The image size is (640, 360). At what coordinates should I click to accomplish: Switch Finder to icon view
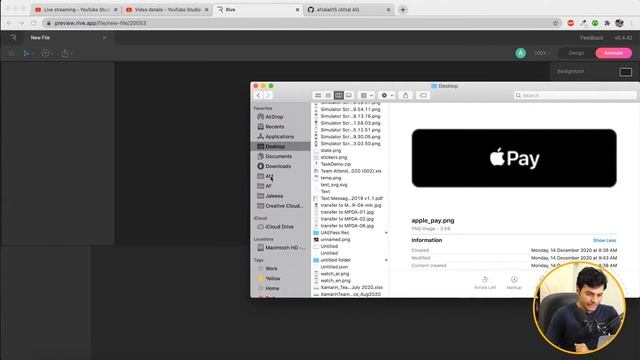pos(318,96)
